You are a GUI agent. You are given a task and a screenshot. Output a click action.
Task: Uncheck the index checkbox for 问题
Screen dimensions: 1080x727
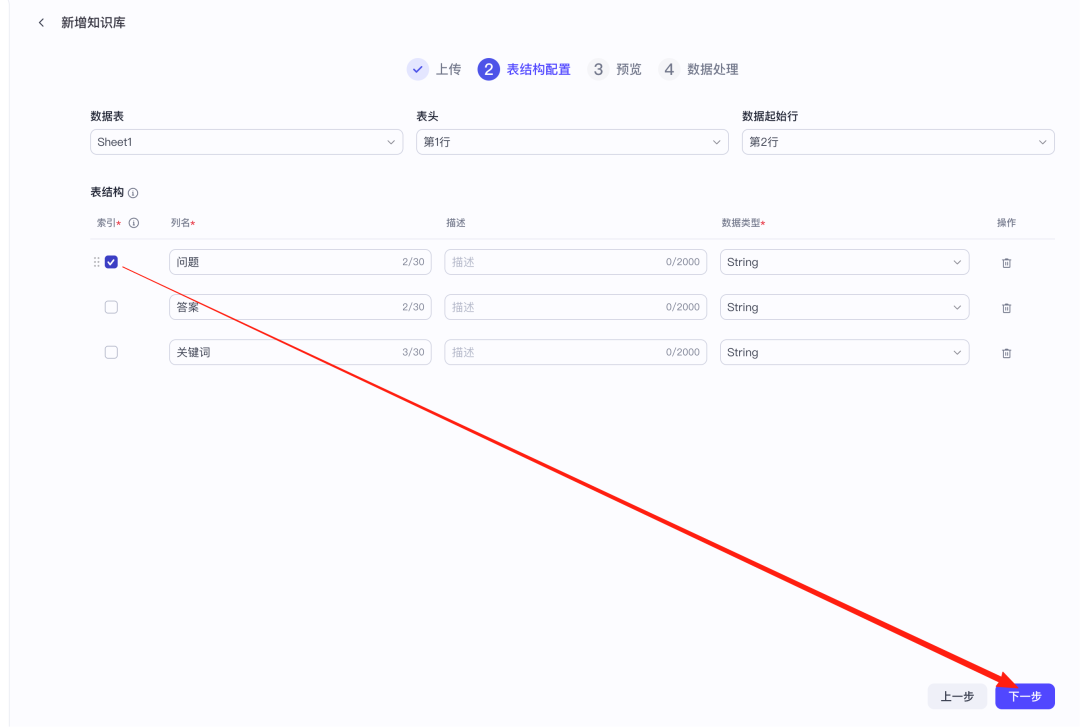click(x=111, y=262)
